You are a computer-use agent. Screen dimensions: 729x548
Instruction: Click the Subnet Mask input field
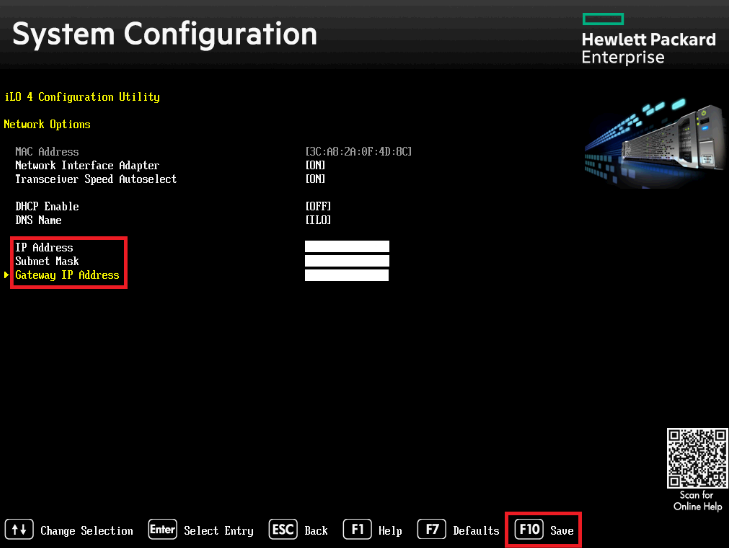(x=347, y=261)
